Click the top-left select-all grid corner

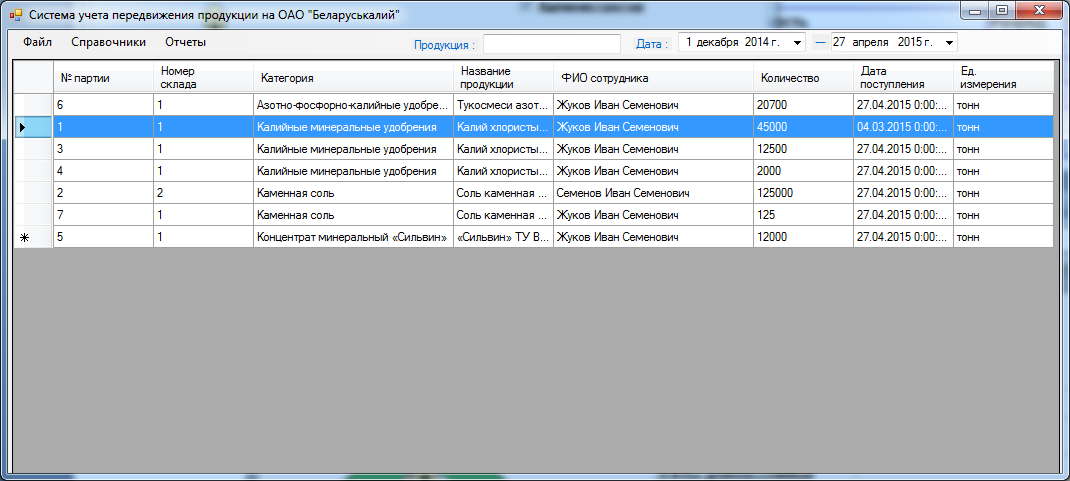(x=33, y=78)
